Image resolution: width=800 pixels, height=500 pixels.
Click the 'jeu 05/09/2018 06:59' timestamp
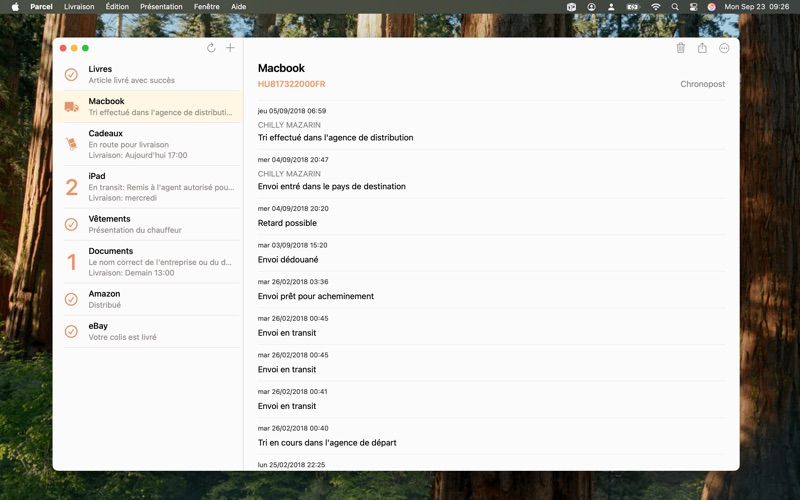click(x=292, y=111)
